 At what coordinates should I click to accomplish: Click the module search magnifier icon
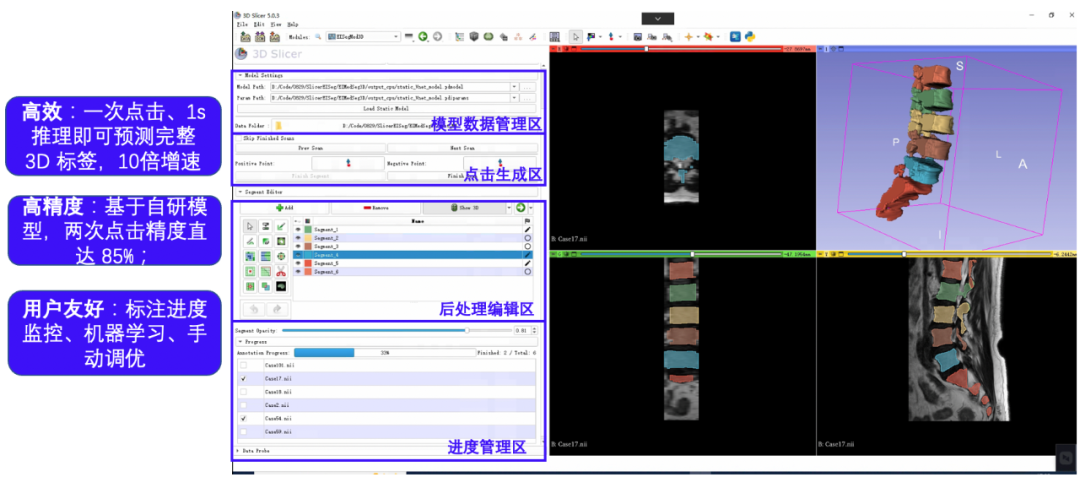318,36
